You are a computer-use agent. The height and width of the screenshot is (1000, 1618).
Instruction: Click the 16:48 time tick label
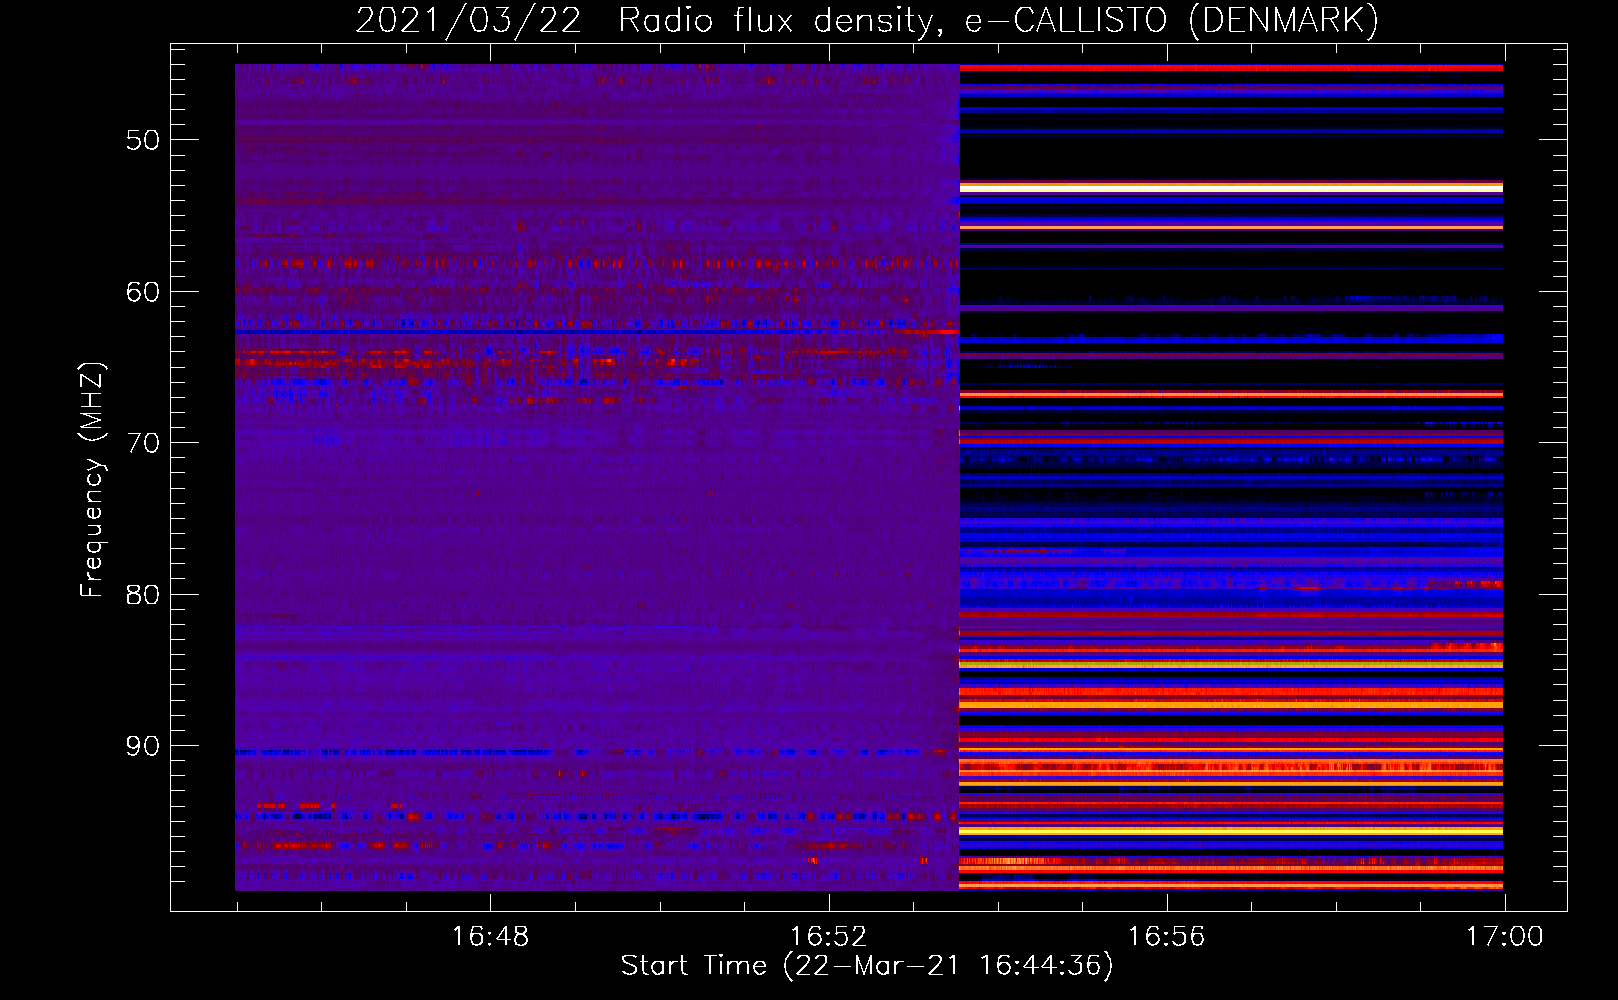click(x=490, y=937)
